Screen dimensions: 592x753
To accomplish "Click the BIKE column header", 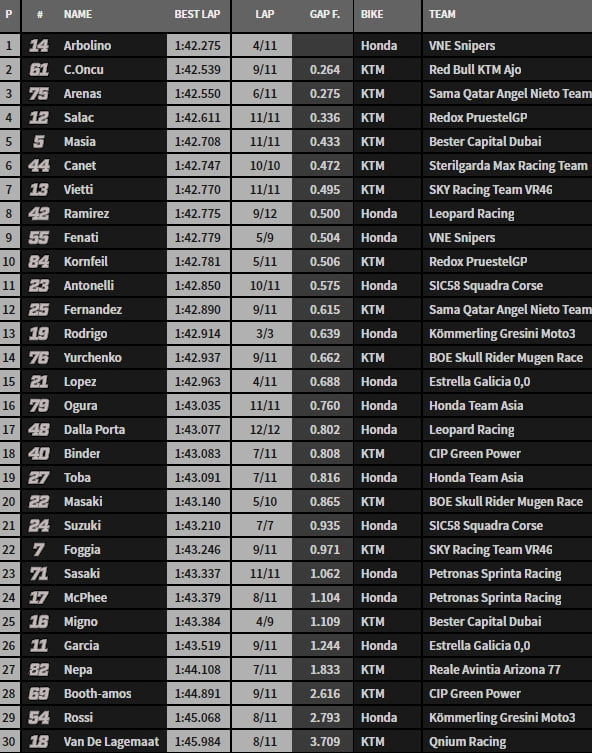I will tap(372, 14).
